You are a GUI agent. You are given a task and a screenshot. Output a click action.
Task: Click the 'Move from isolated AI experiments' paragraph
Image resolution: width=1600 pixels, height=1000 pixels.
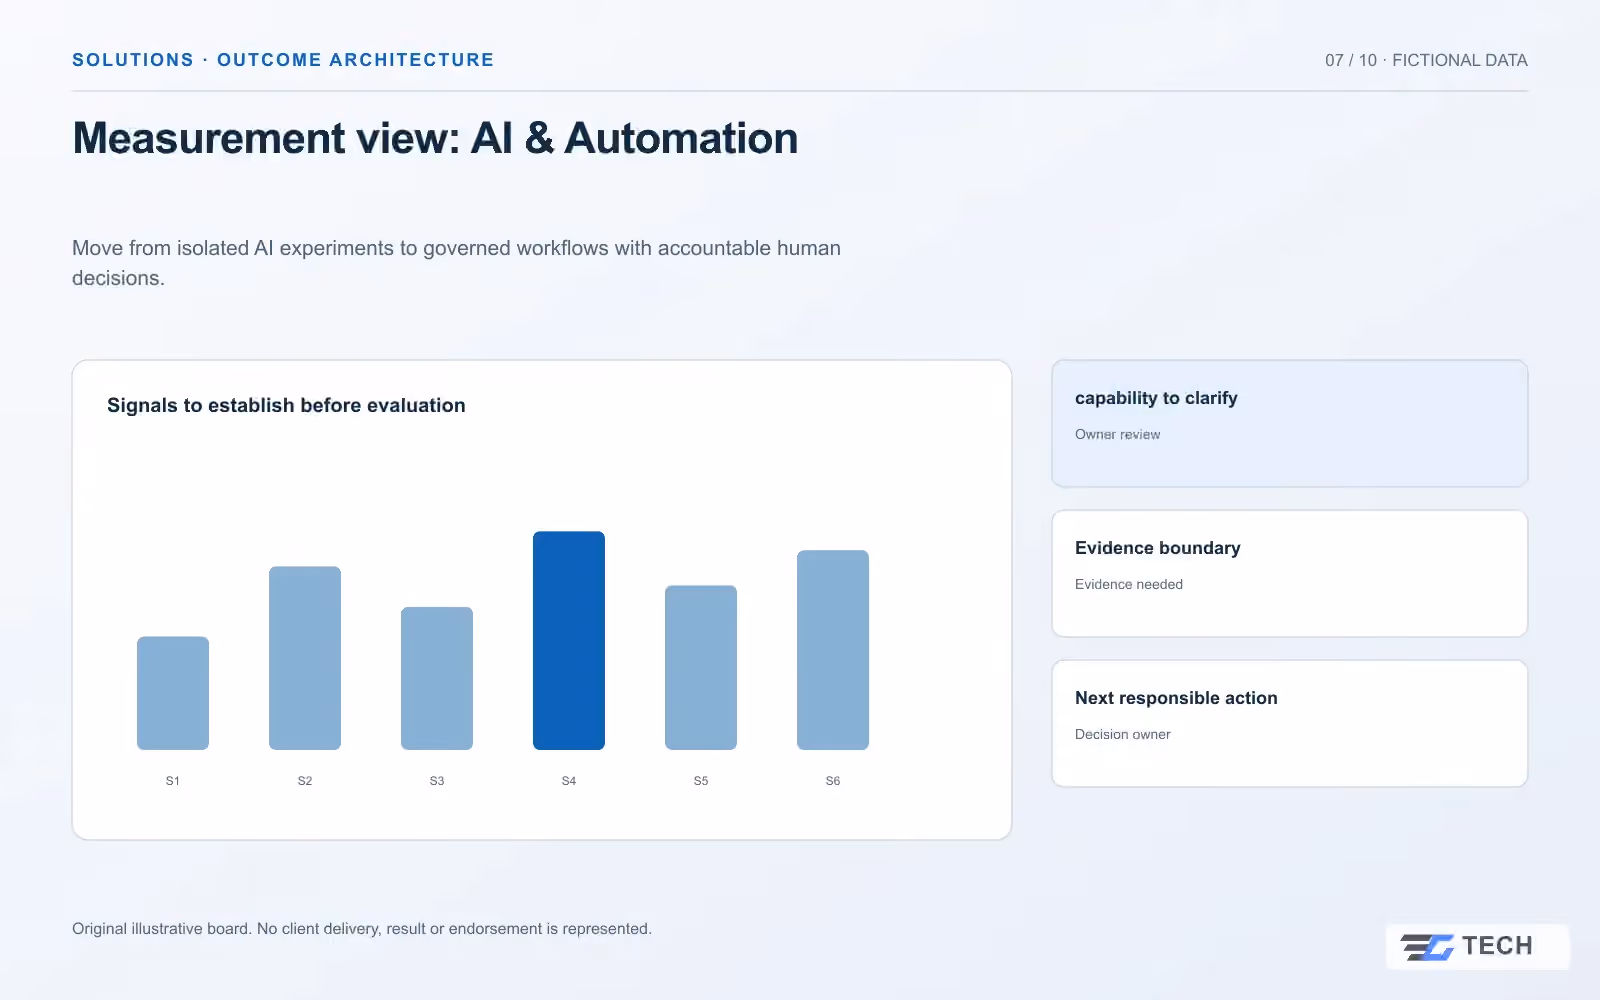(x=456, y=263)
